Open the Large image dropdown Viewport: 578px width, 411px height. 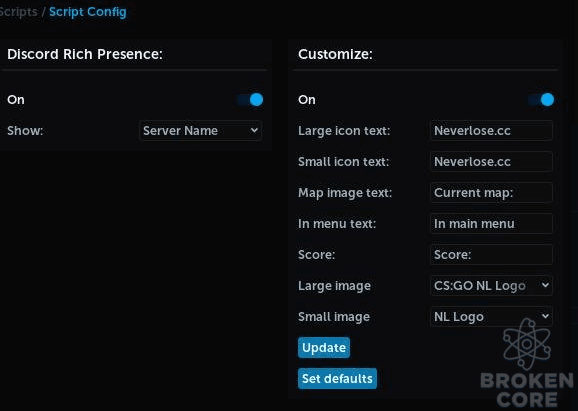(x=491, y=286)
